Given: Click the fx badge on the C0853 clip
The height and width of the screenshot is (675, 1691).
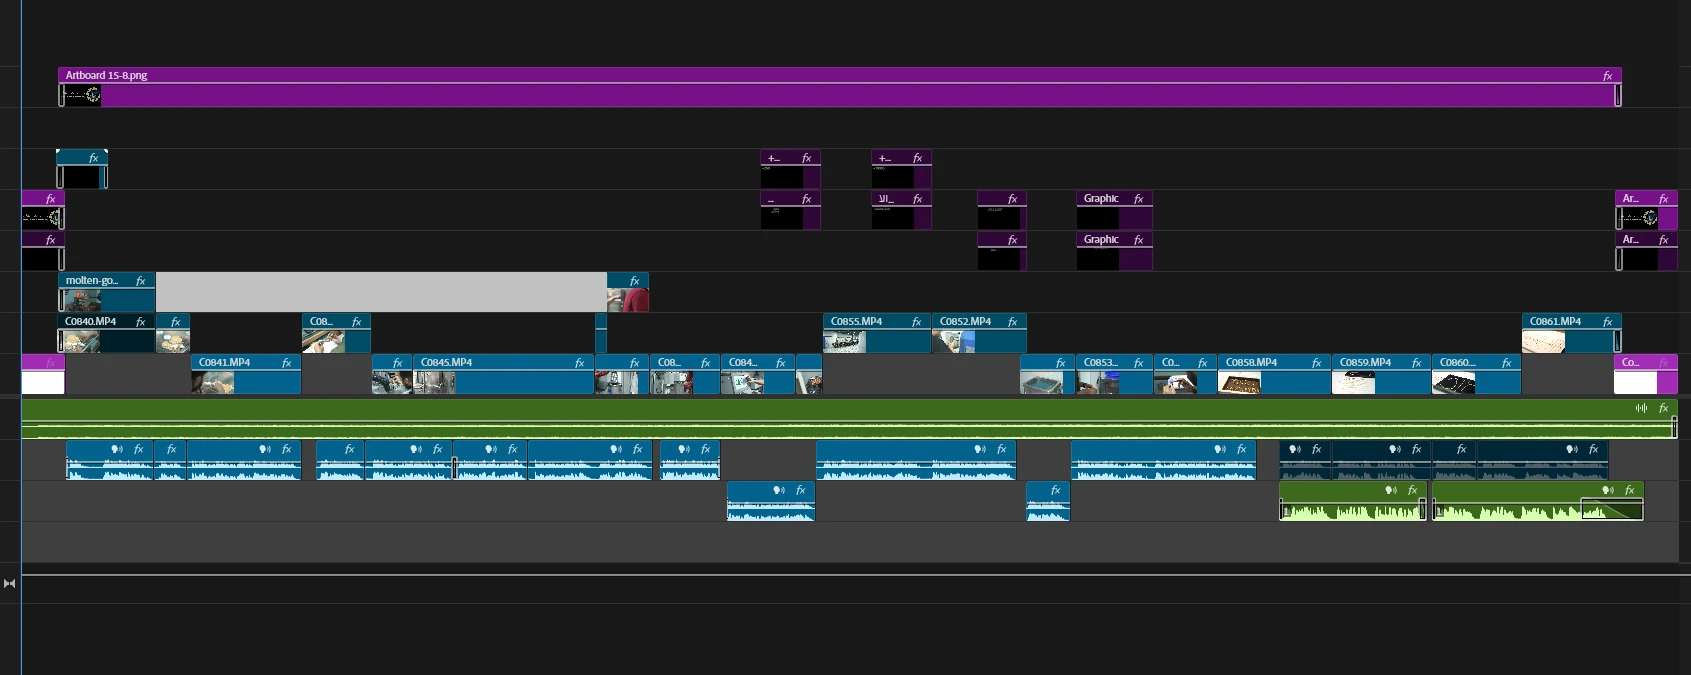Looking at the screenshot, I should 1139,363.
